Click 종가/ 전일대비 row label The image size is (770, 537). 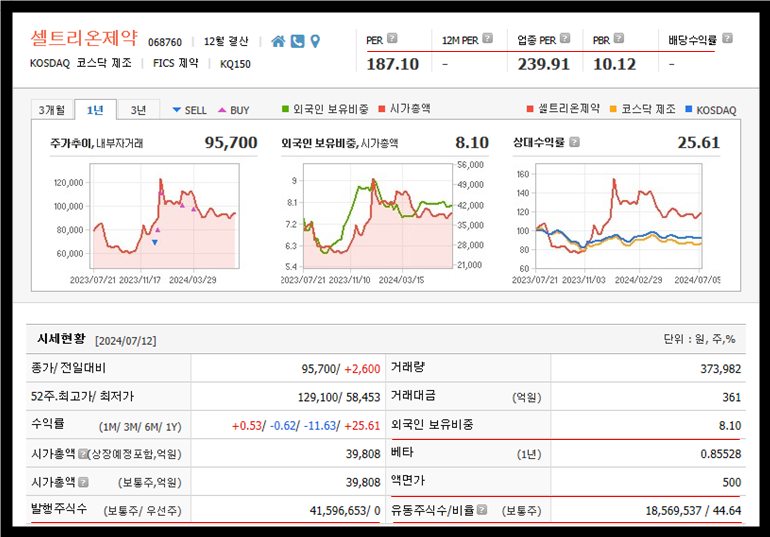pos(68,368)
